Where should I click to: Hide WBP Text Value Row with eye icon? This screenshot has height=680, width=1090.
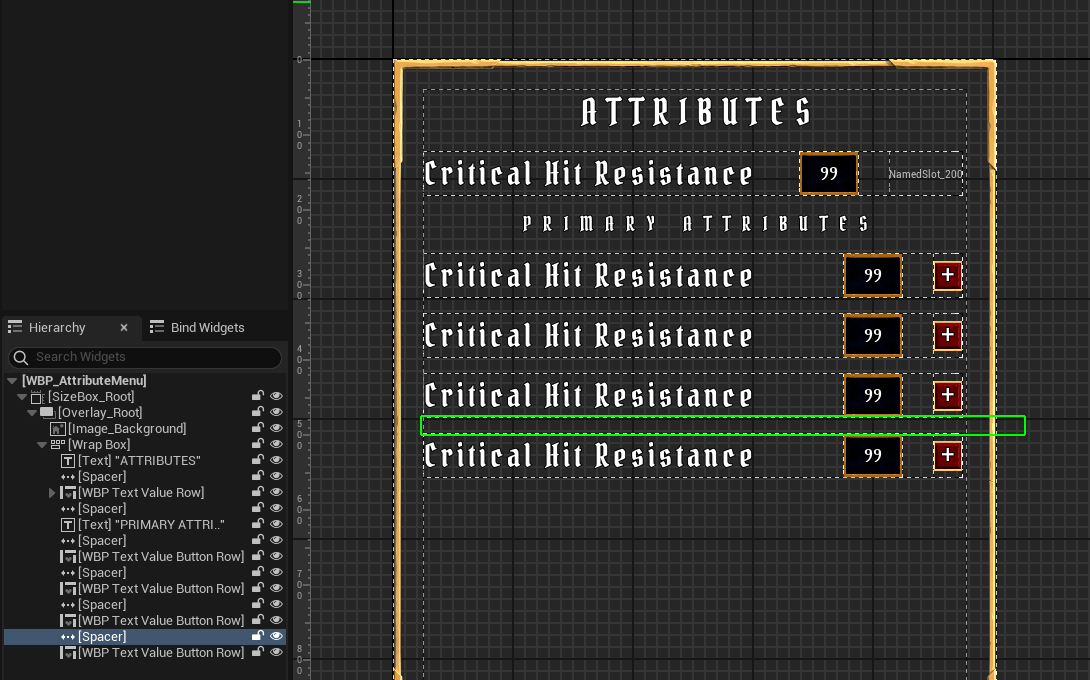[x=276, y=492]
